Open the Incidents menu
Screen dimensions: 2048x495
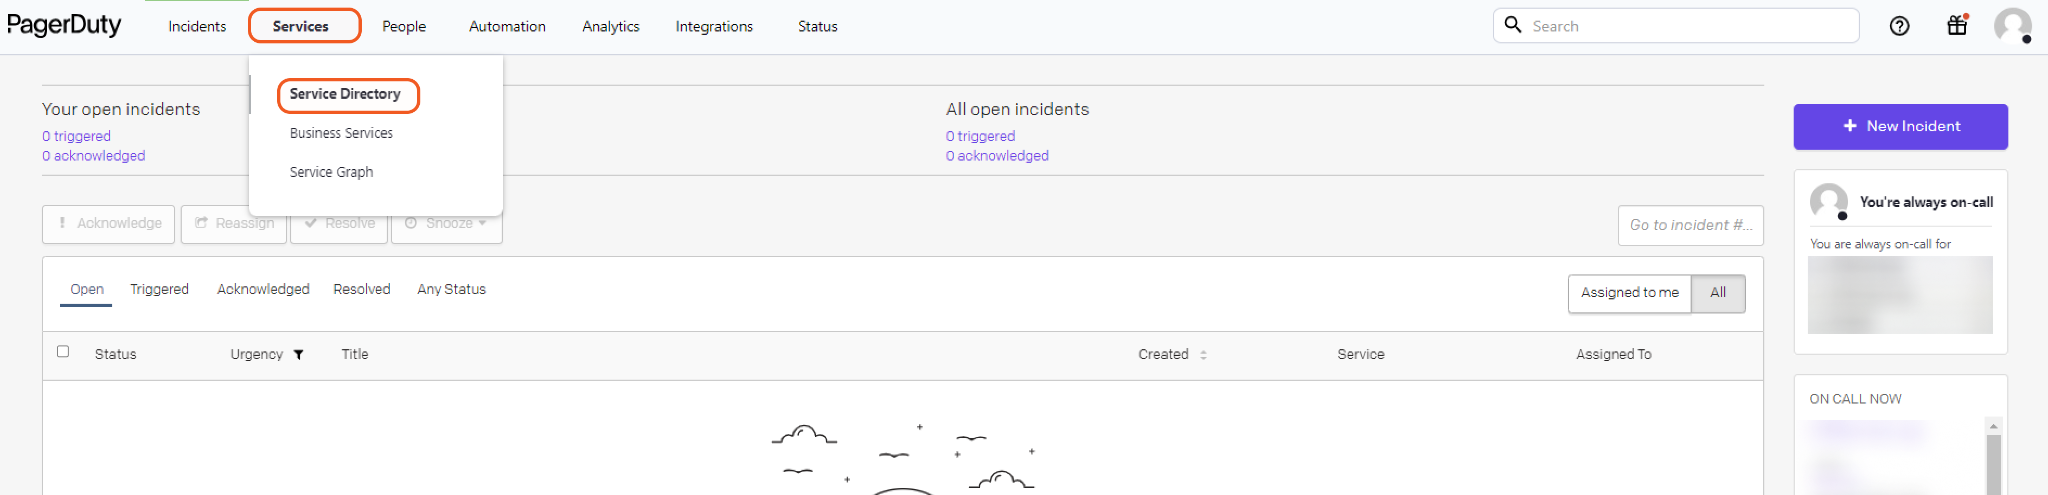(197, 27)
